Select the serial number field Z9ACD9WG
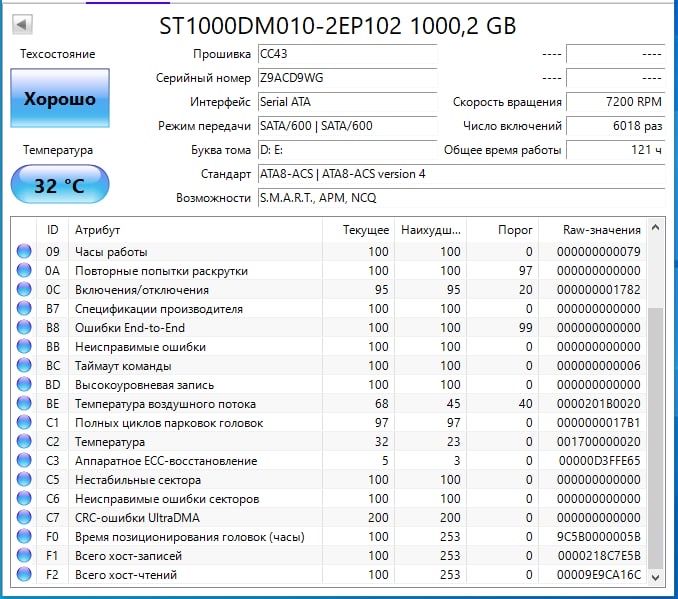This screenshot has height=599, width=678. point(348,78)
